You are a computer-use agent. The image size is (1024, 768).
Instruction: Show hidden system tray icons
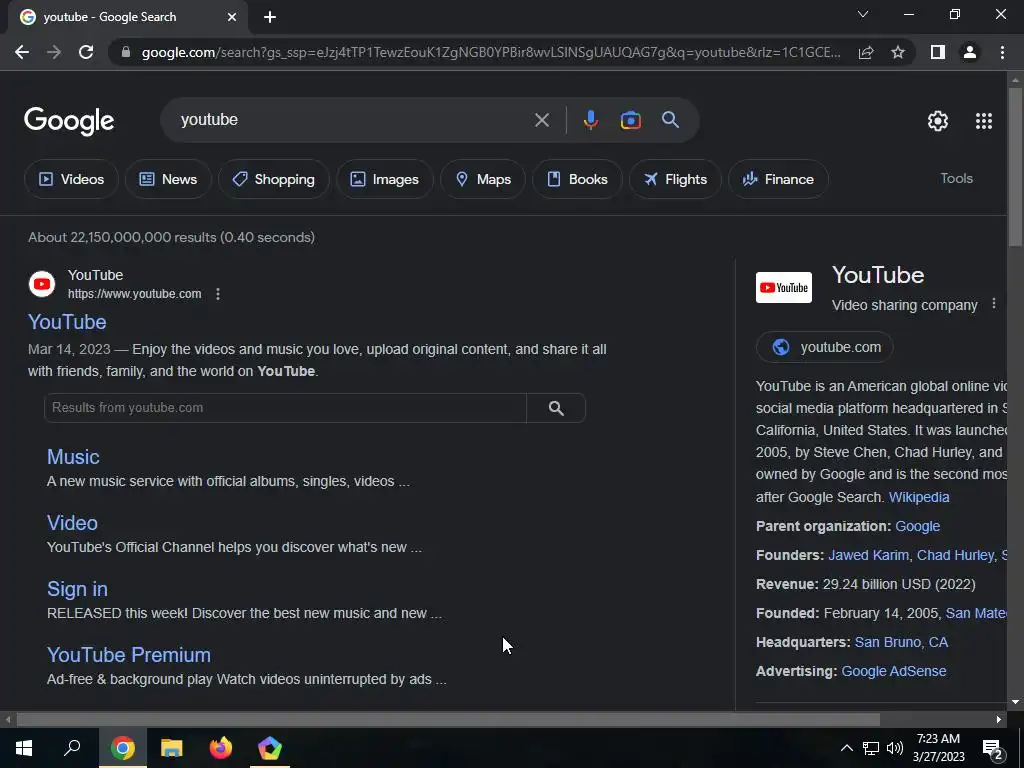[x=846, y=748]
